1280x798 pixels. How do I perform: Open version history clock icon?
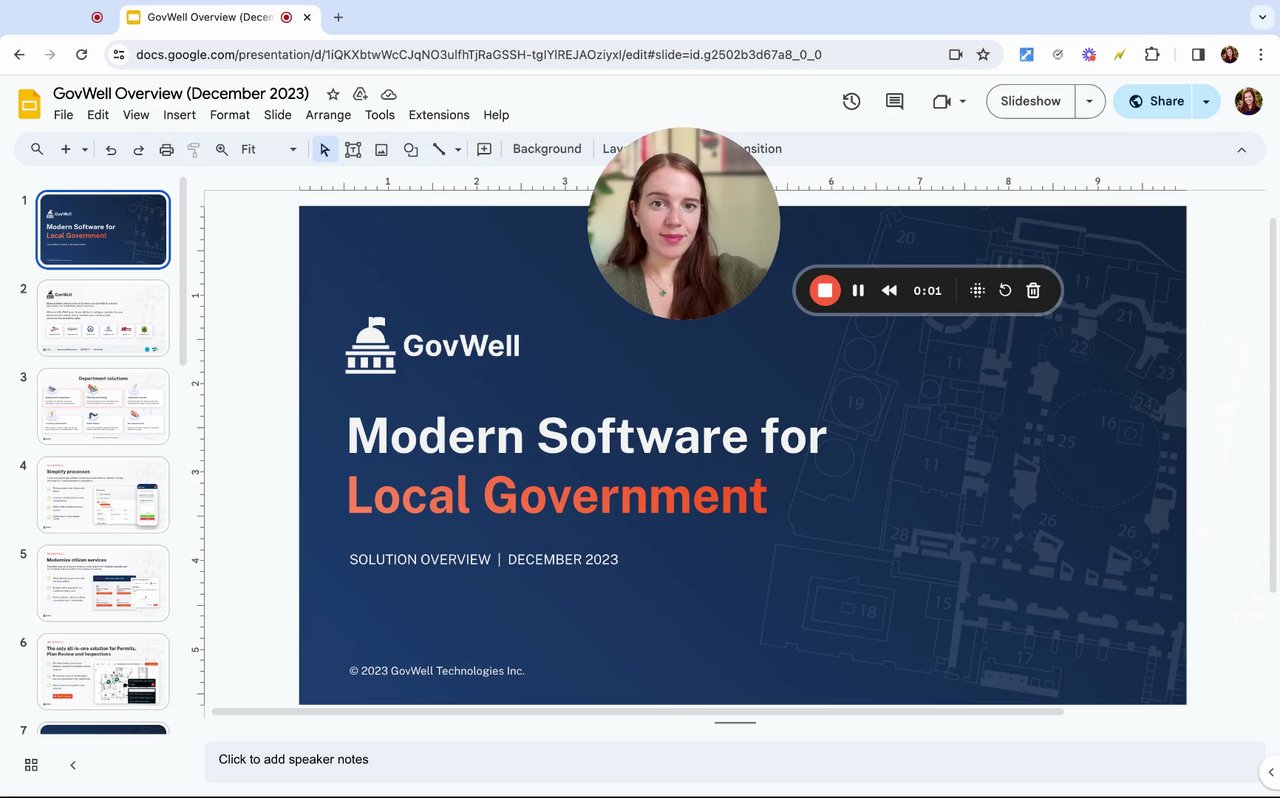[851, 101]
